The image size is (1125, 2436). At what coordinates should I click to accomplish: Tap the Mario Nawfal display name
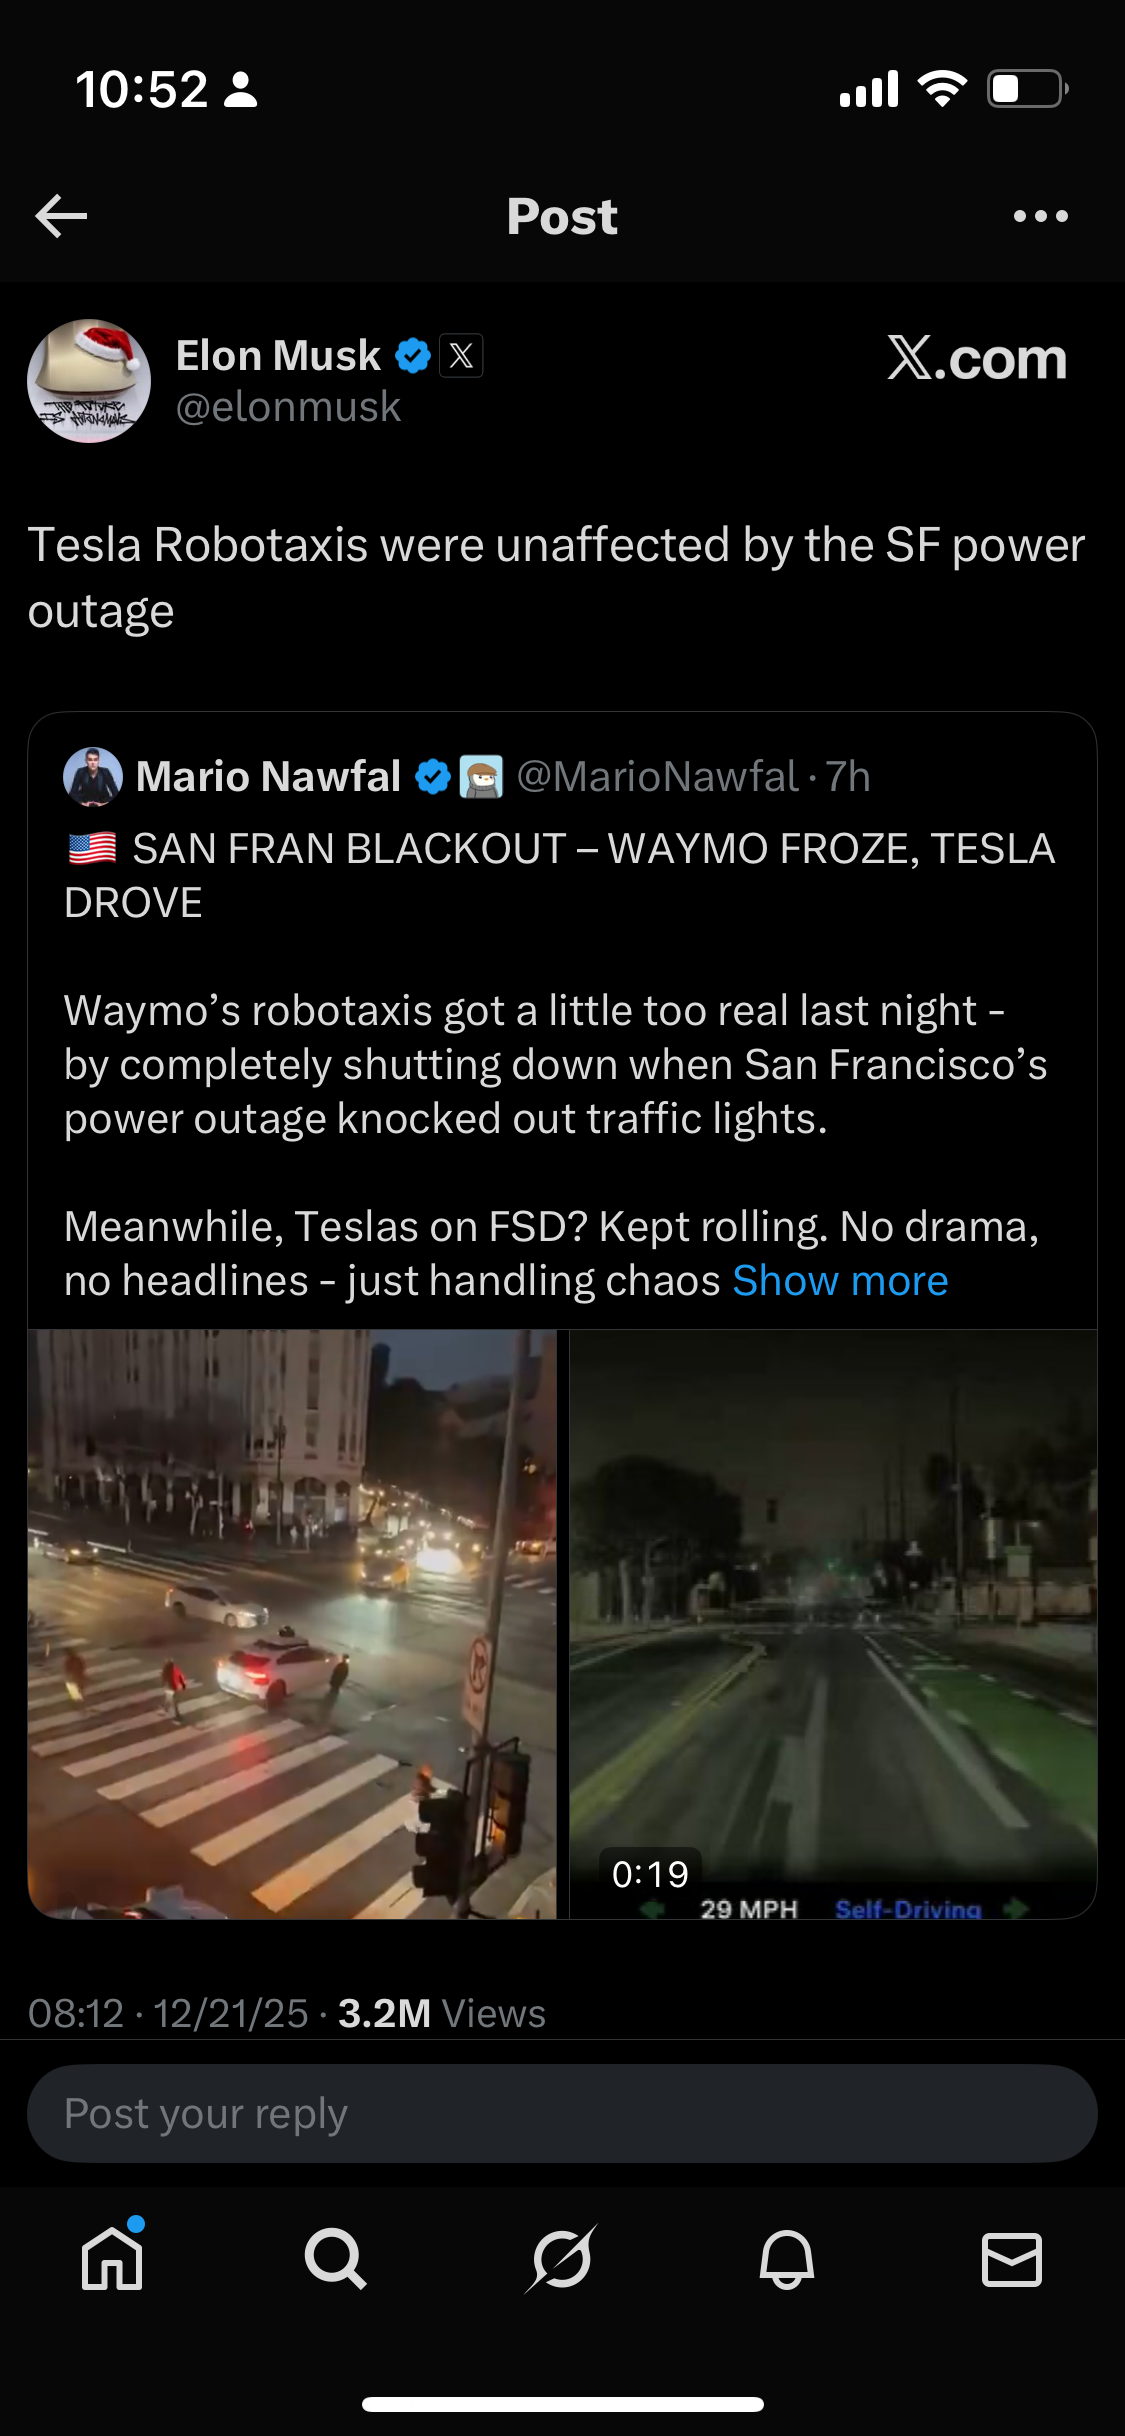click(268, 777)
